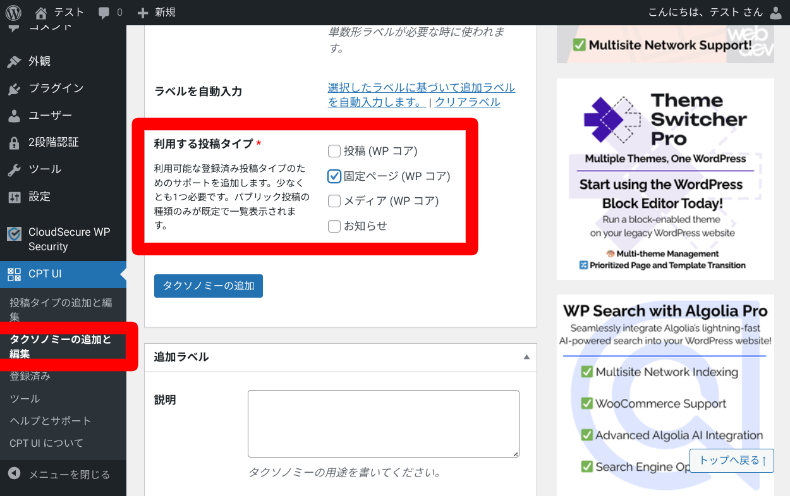Click the Theme Switcher Pro logo

[x=612, y=120]
